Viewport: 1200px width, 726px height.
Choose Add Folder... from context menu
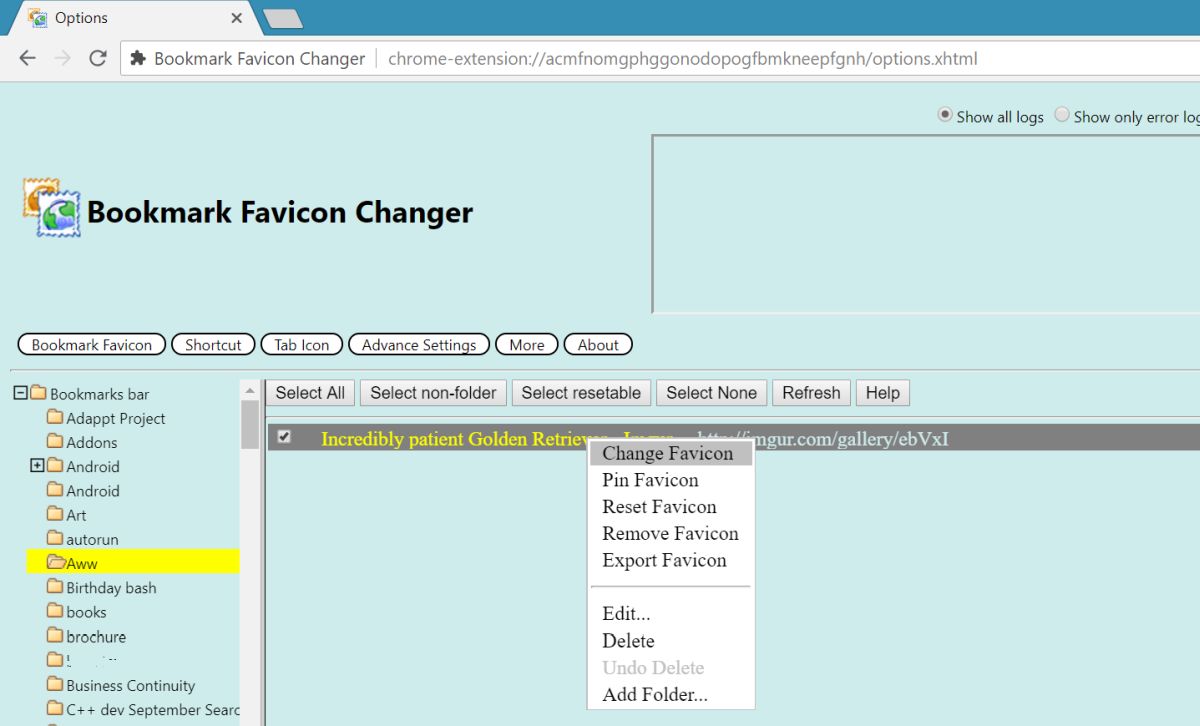[671, 695]
